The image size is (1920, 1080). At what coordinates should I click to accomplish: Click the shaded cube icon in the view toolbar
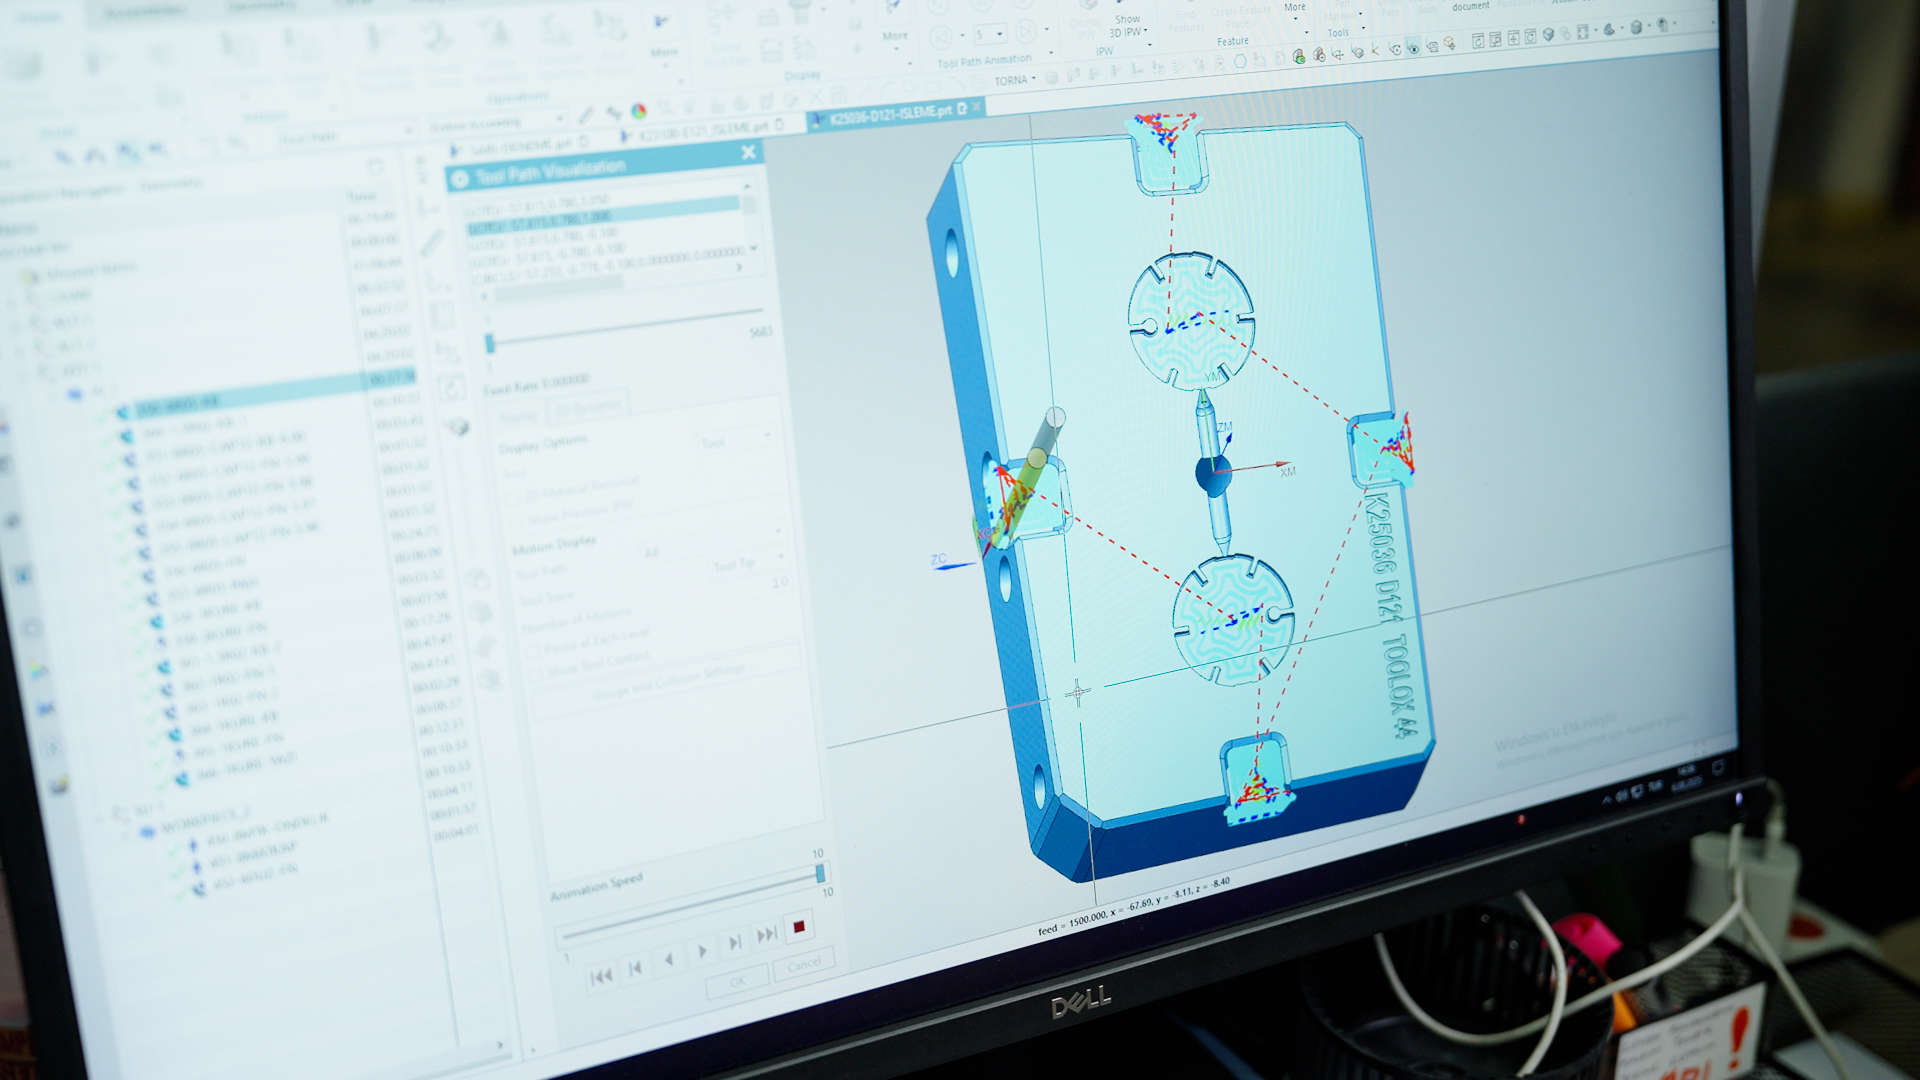tap(1548, 35)
